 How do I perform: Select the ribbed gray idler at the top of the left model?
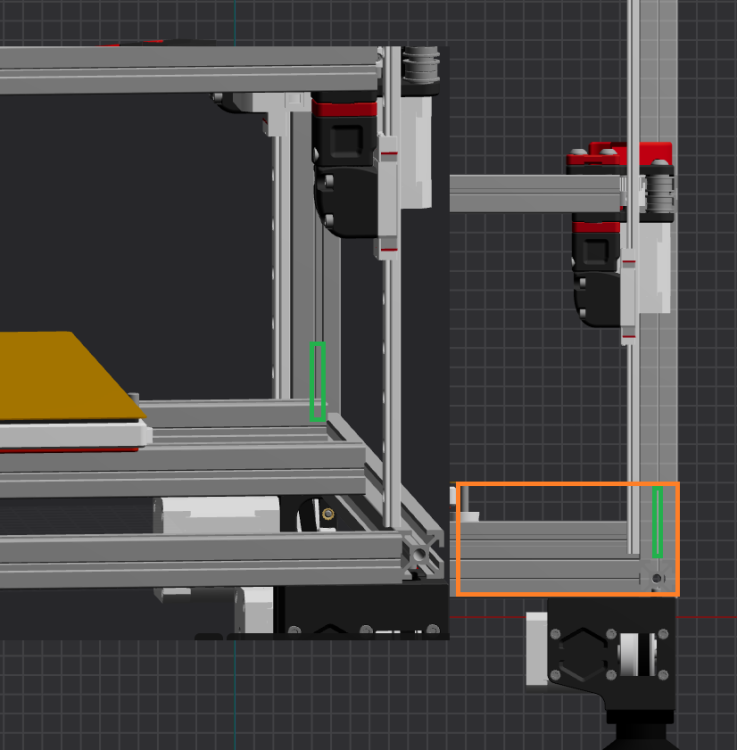[421, 64]
